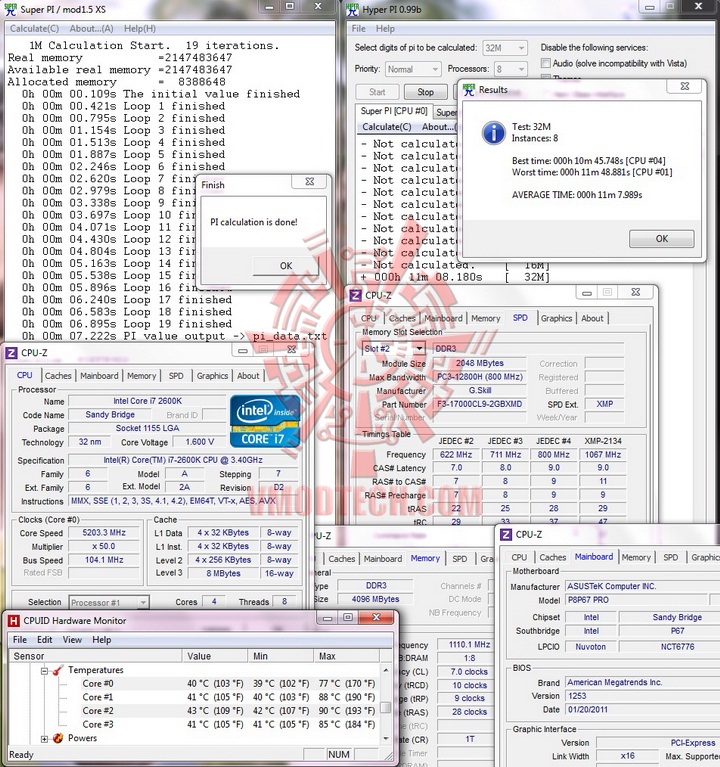
Task: Switch to Super PI [CPU #0] tab
Action: [x=394, y=111]
